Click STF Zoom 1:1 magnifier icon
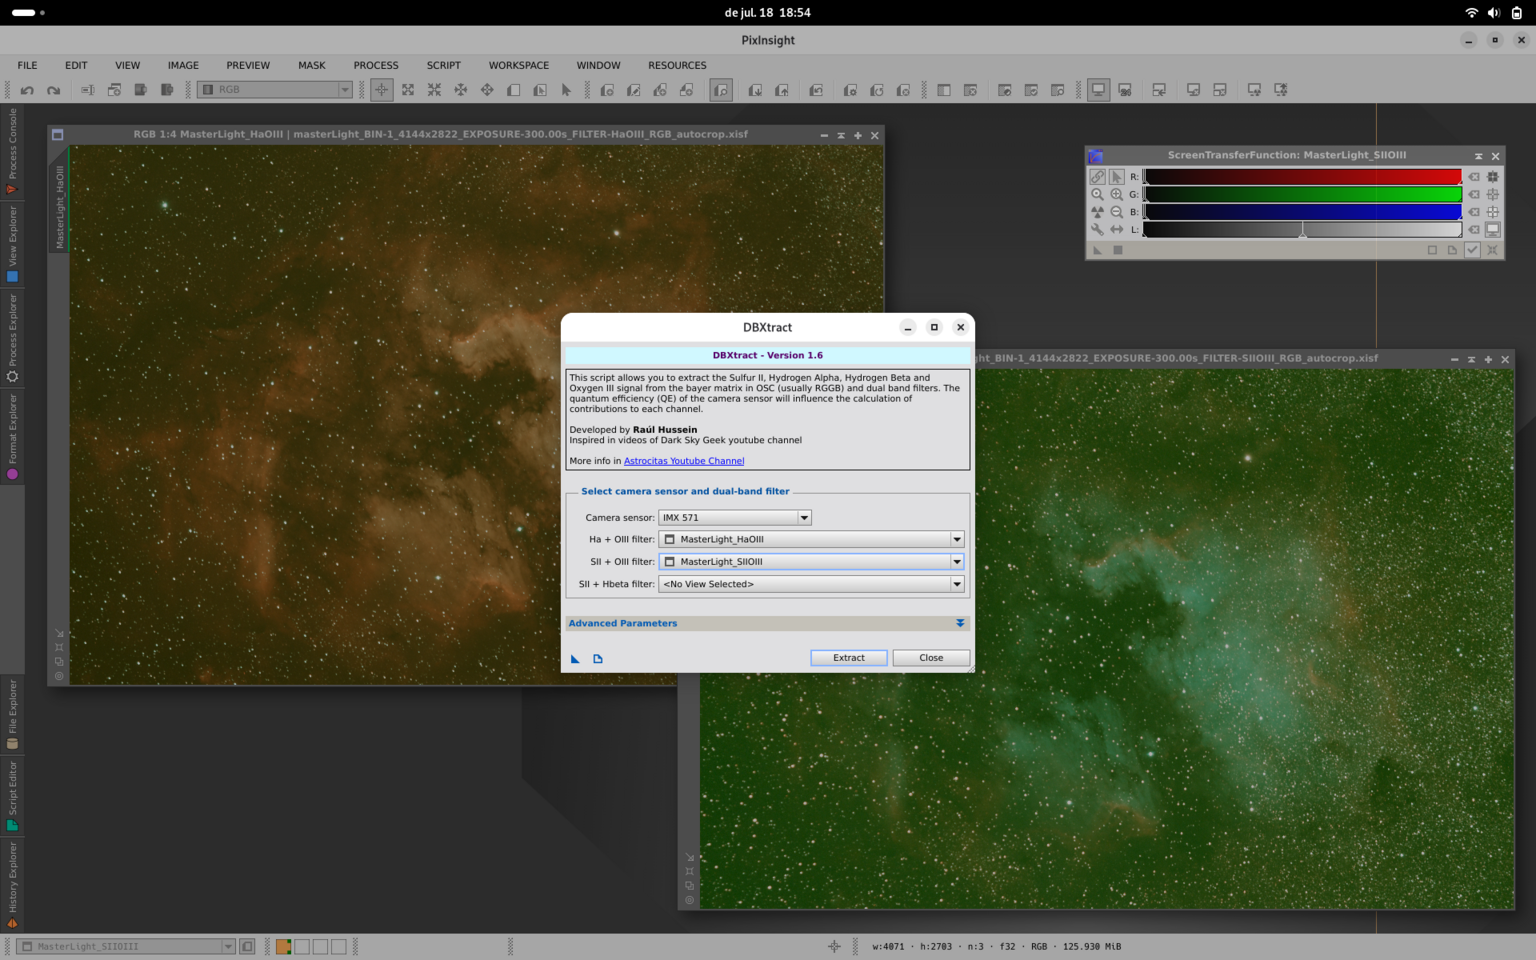 pos(1097,194)
